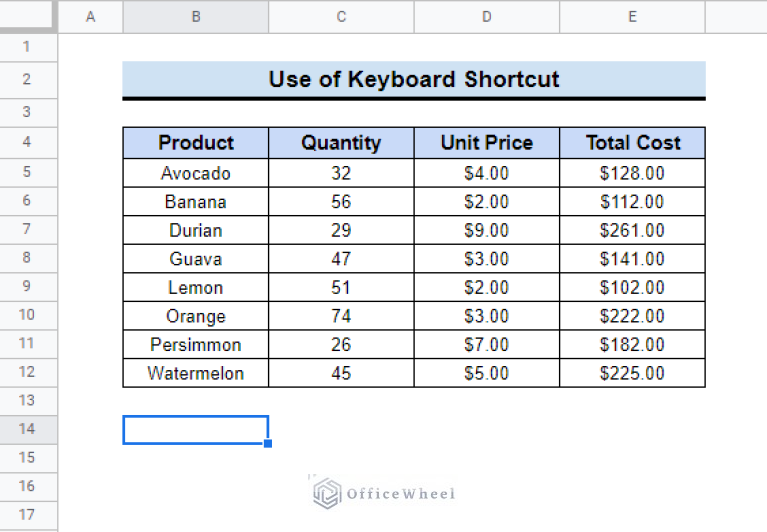Screen dimensions: 767x532
Task: Select column A header
Action: coord(90,16)
